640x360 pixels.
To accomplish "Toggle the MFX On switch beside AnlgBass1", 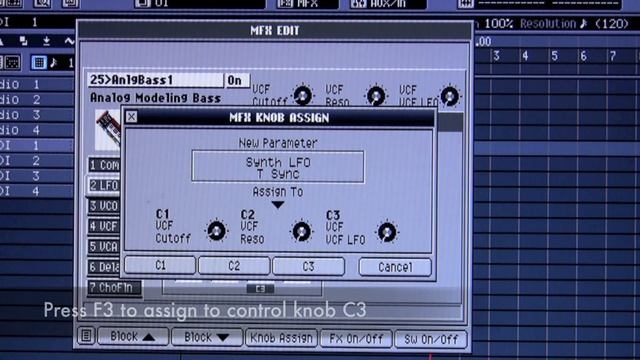I will coord(237,80).
